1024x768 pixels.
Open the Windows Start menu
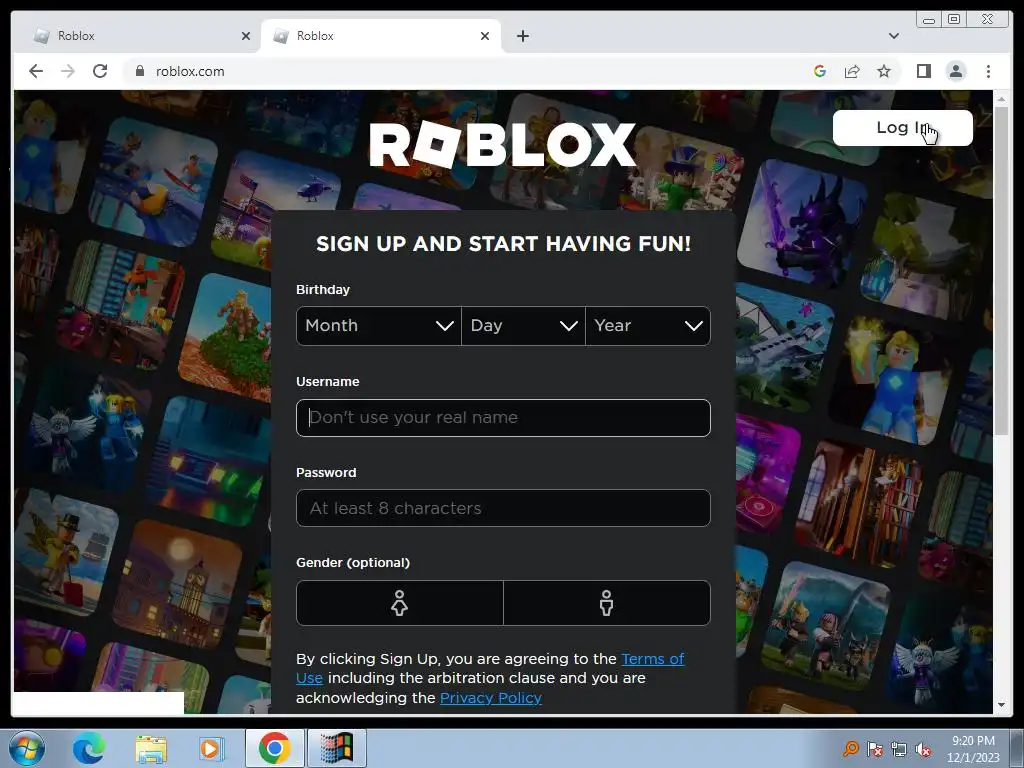pyautogui.click(x=26, y=748)
